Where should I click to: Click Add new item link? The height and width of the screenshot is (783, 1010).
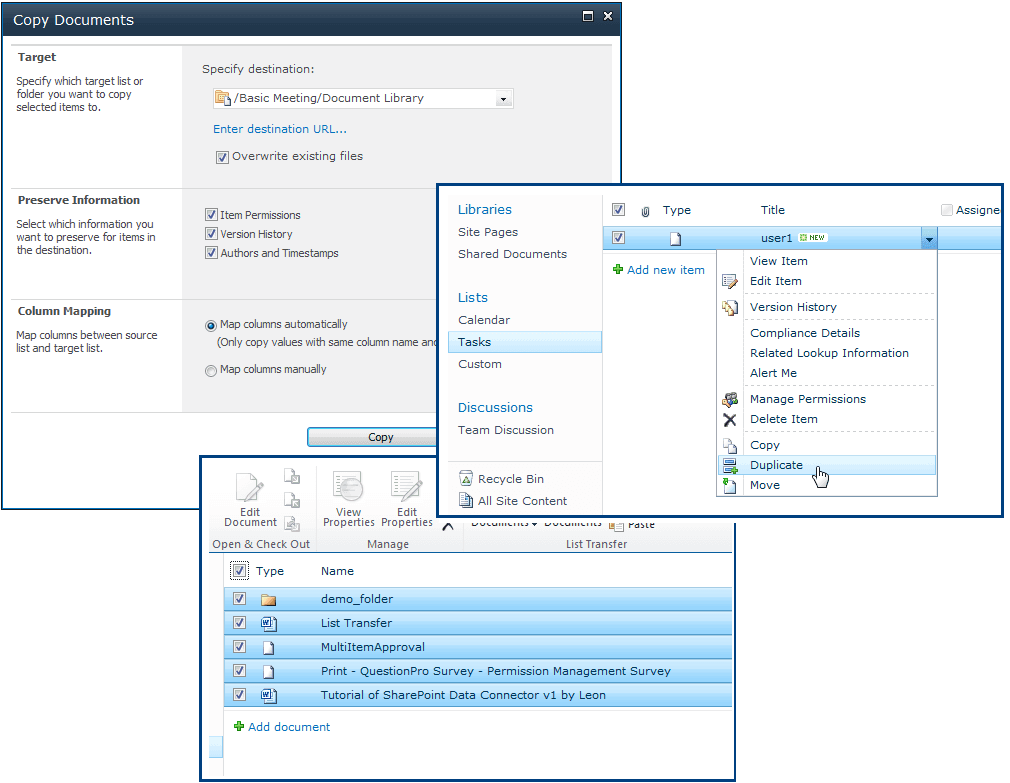(x=665, y=270)
